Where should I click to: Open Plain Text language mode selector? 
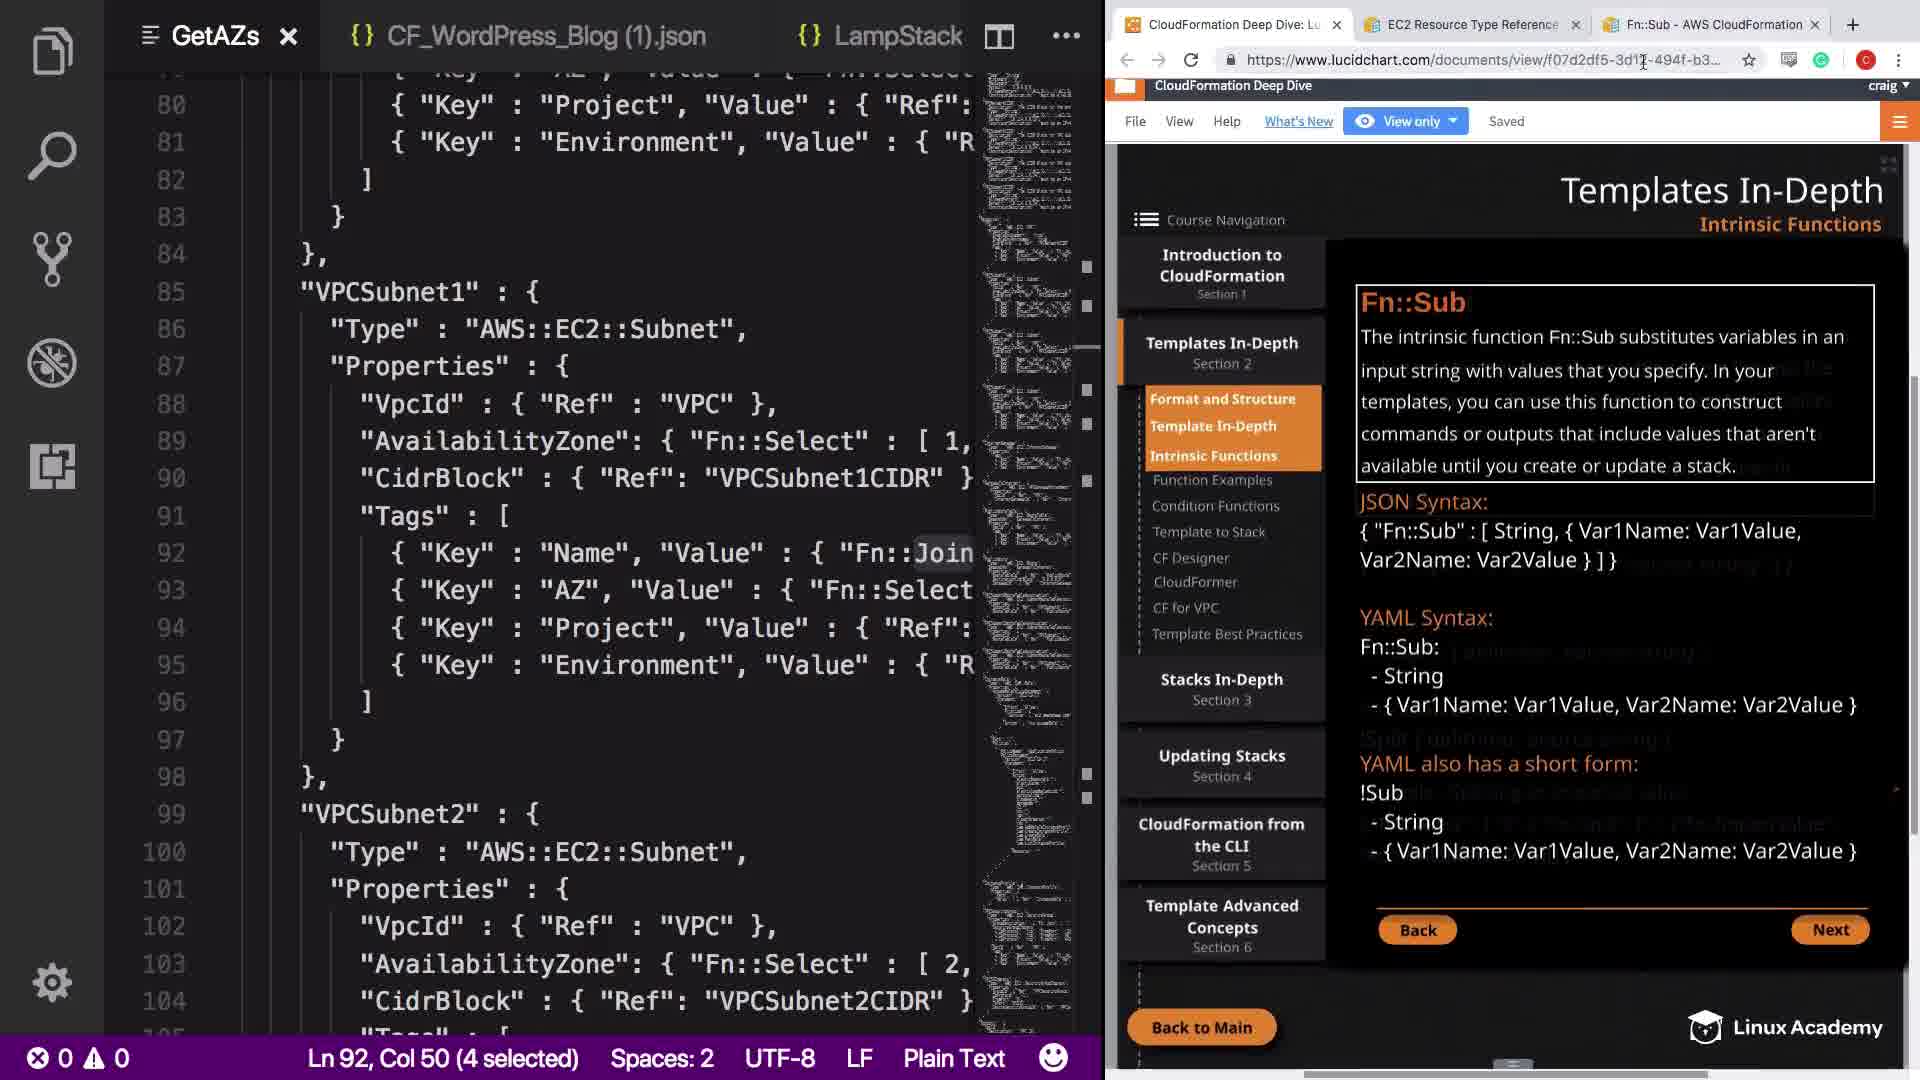[x=954, y=1058]
